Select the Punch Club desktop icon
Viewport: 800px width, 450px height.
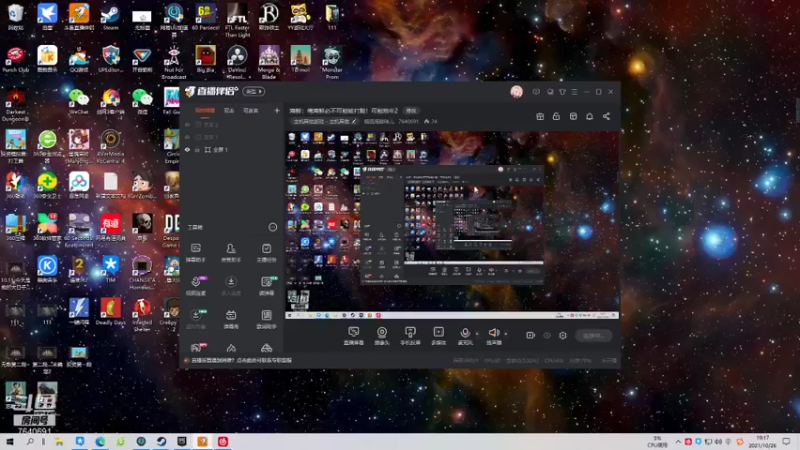click(x=15, y=59)
